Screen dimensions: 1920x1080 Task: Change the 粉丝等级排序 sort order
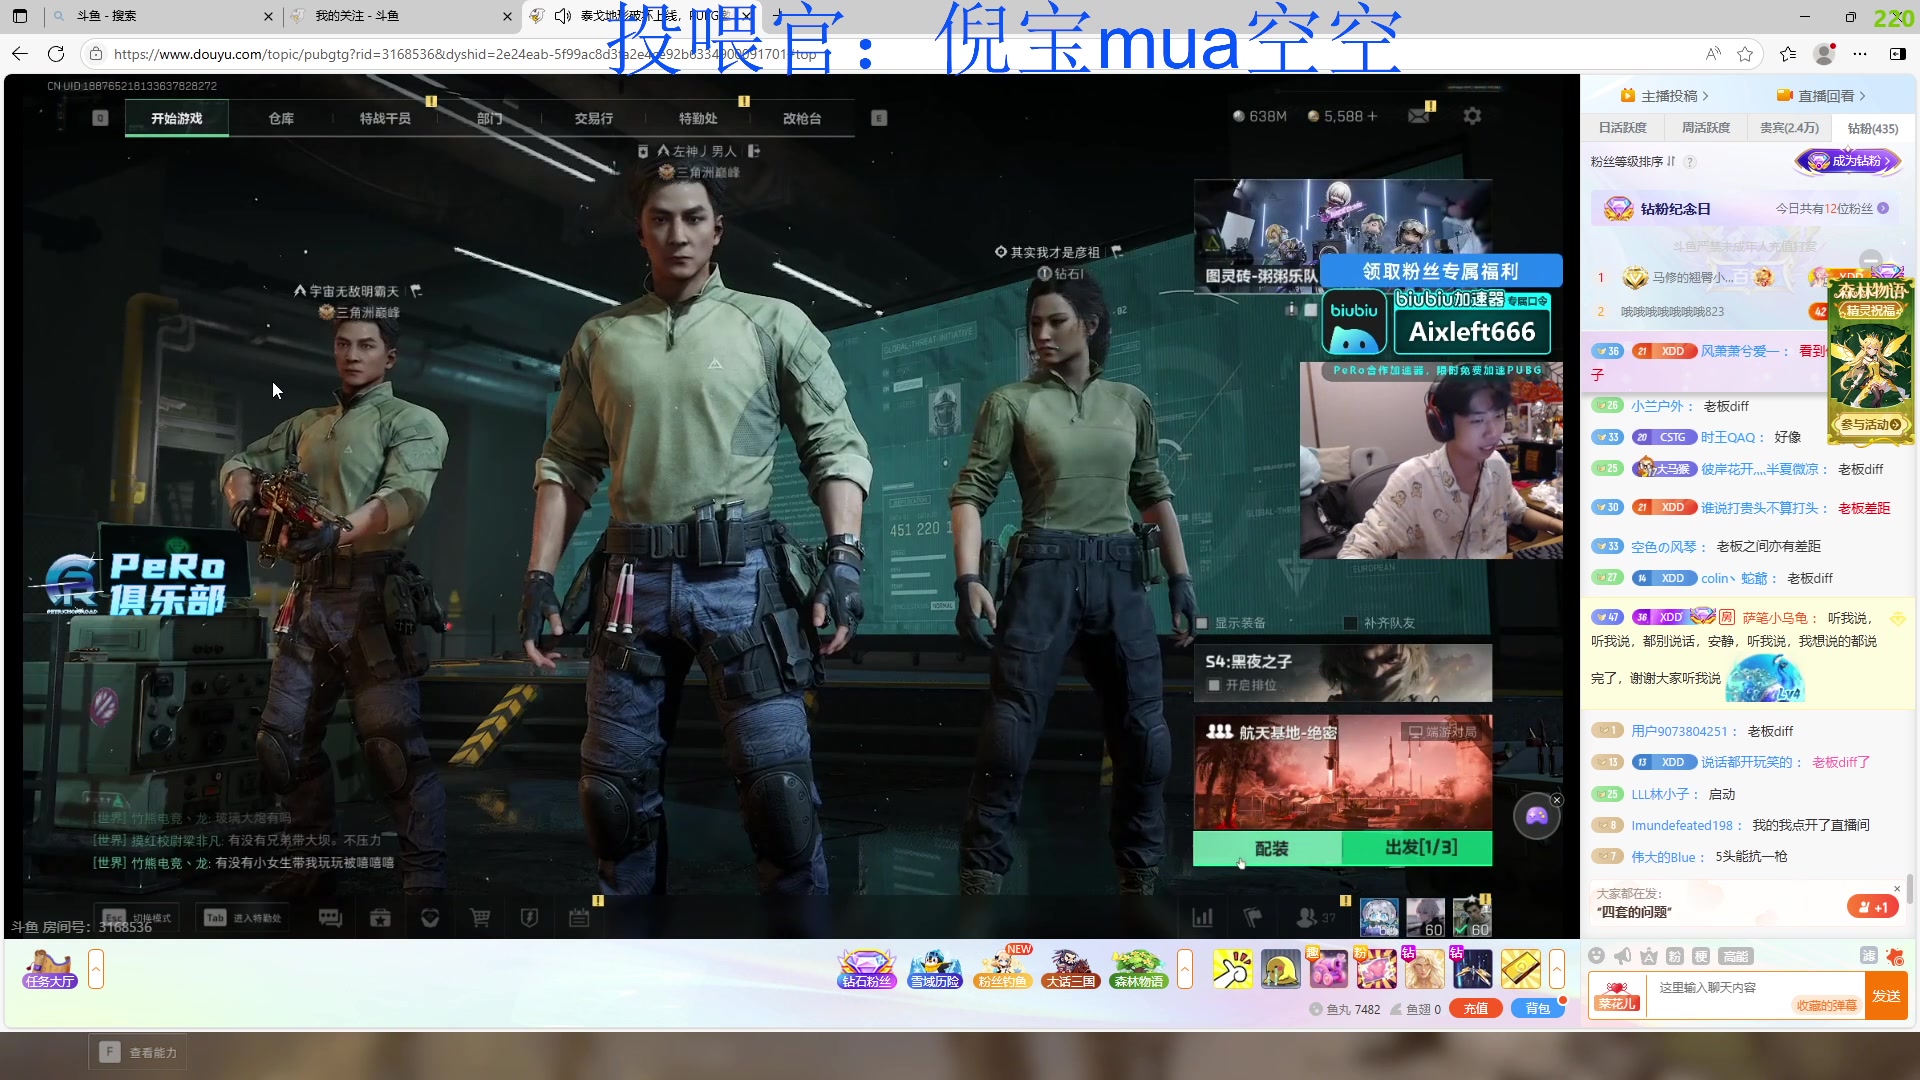(1633, 161)
